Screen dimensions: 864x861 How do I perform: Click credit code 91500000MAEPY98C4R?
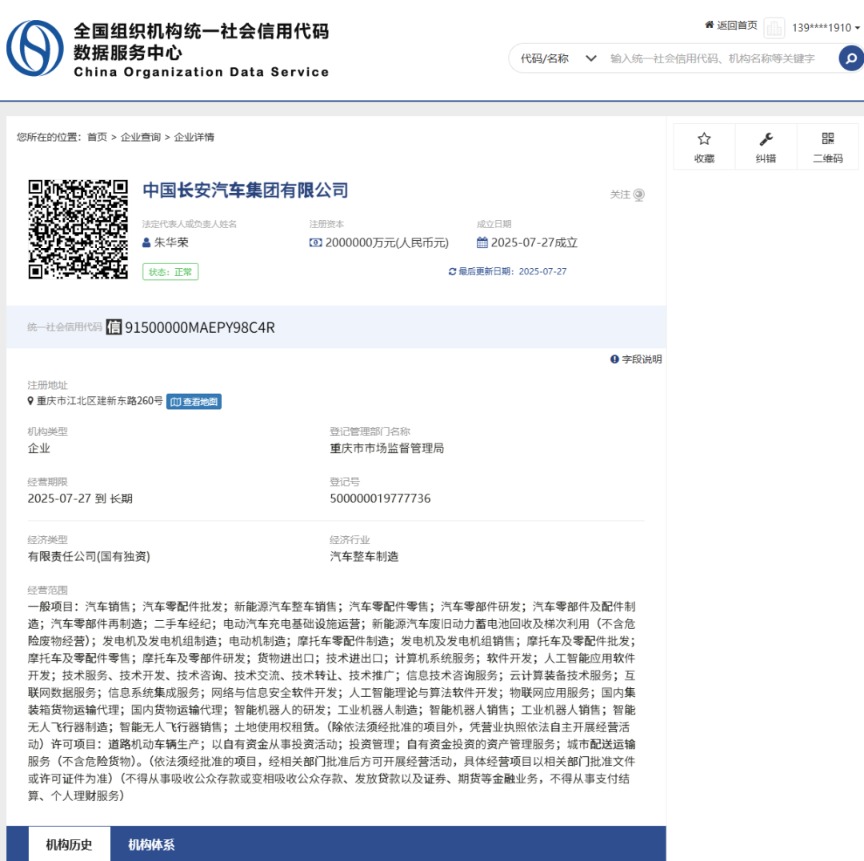click(199, 328)
